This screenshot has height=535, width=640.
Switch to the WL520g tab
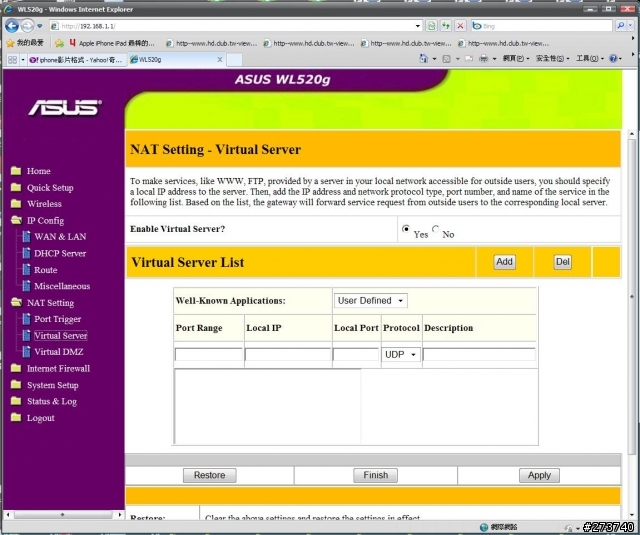[x=176, y=60]
